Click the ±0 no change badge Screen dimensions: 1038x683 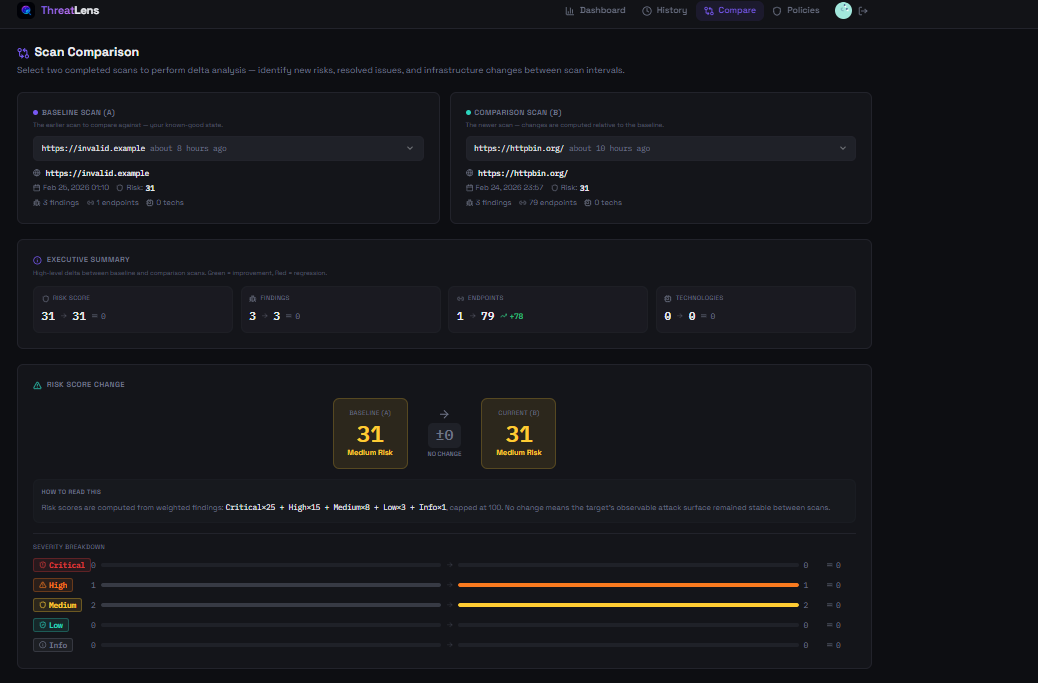pyautogui.click(x=444, y=435)
